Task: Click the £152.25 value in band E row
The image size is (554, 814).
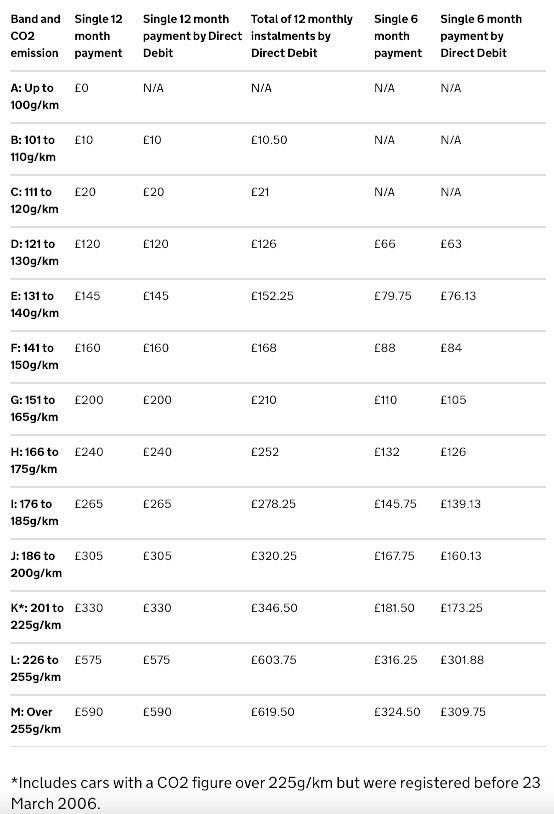Action: click(x=272, y=296)
